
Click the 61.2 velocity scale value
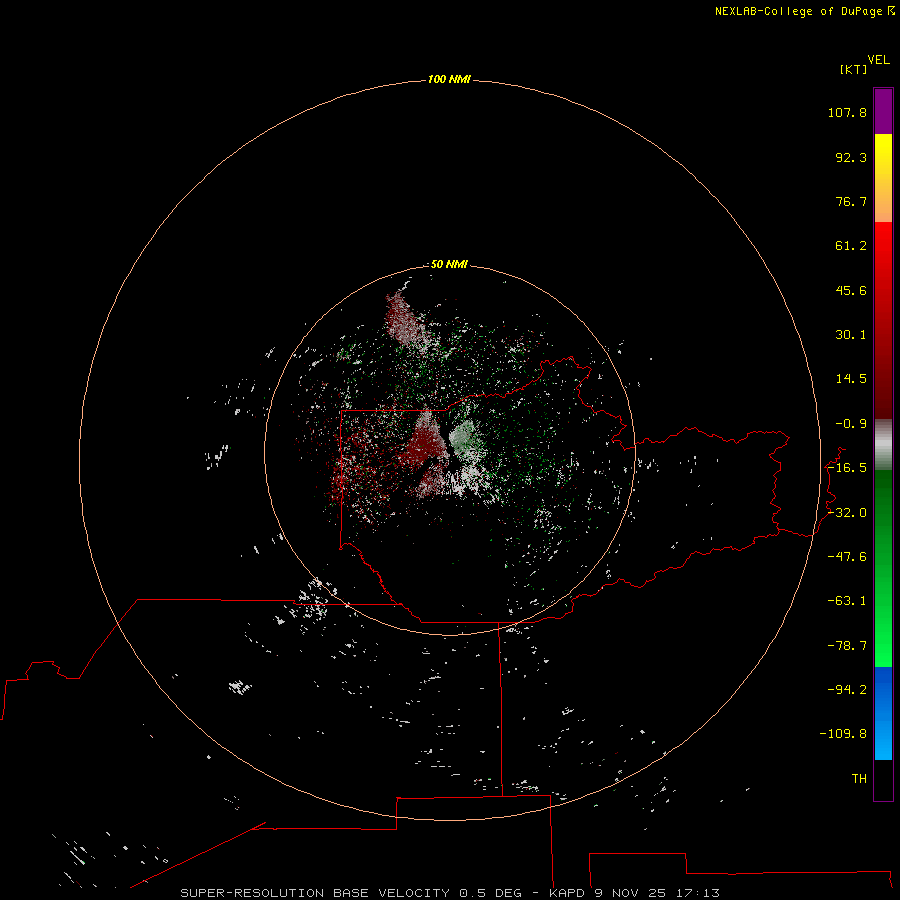851,246
